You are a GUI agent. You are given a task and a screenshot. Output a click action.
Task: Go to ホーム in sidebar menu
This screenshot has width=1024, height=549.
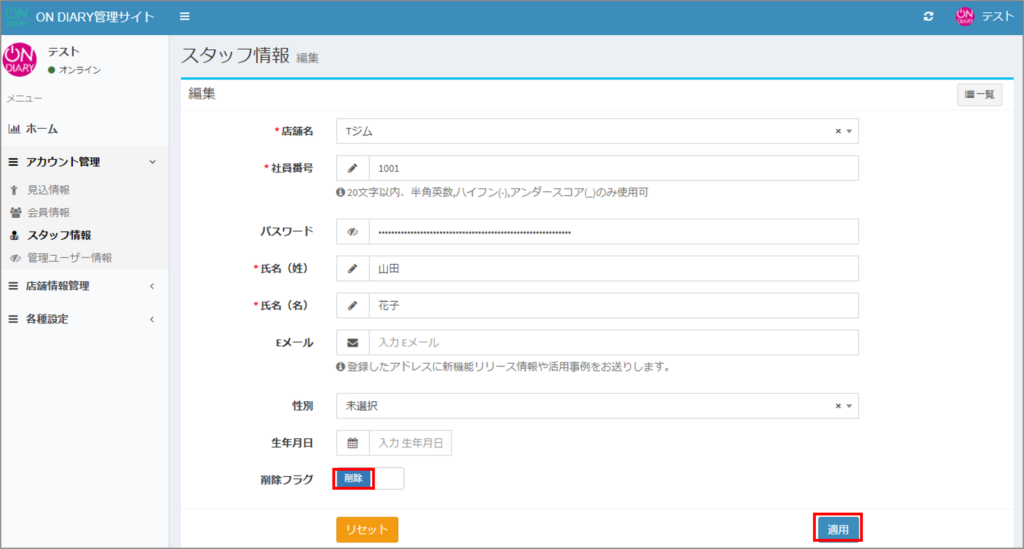[41, 129]
